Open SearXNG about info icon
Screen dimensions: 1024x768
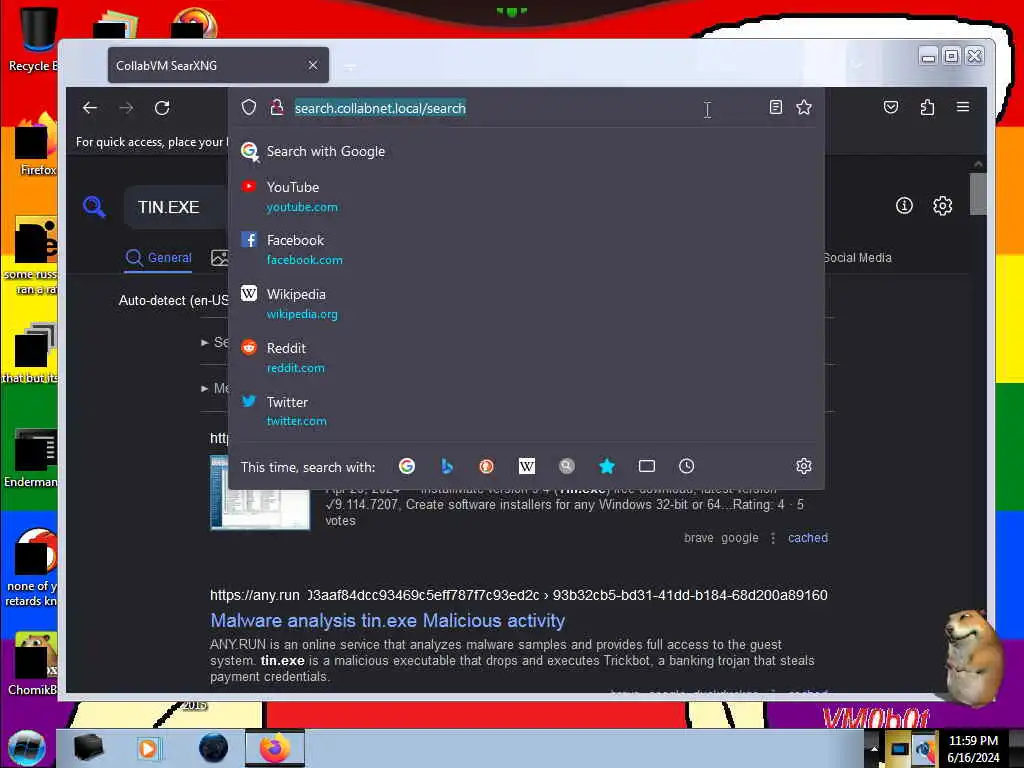point(904,206)
